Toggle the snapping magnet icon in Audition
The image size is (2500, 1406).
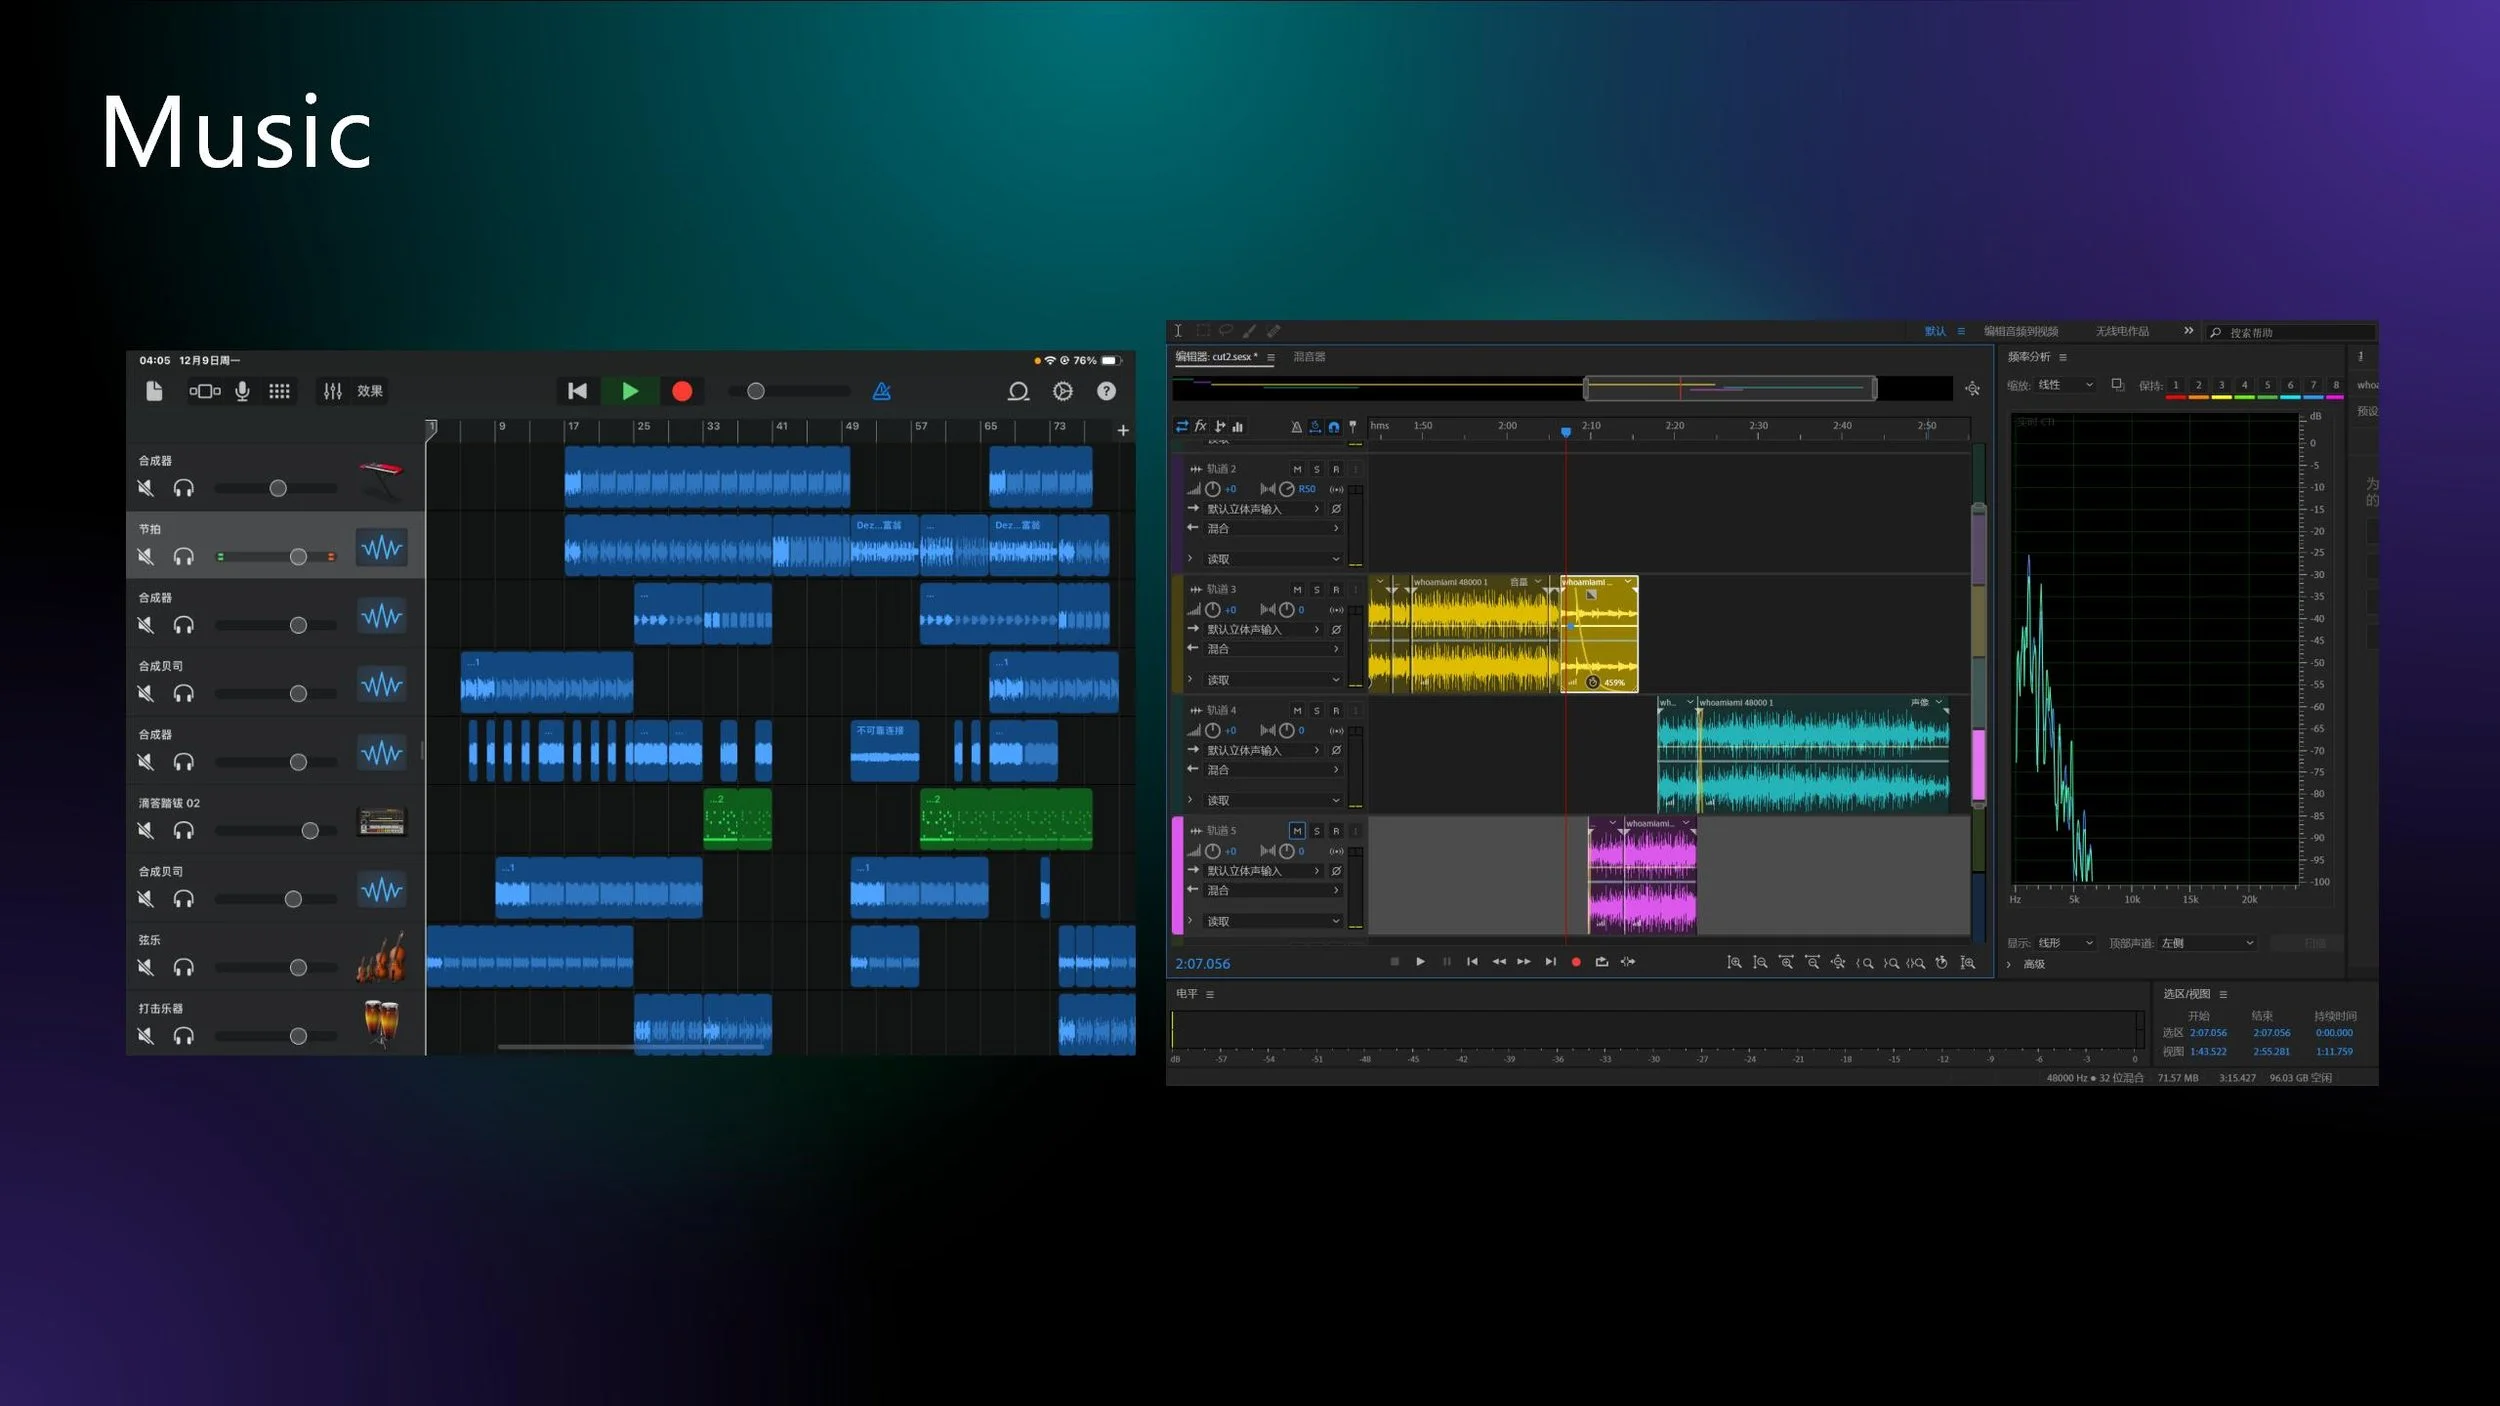click(1334, 427)
